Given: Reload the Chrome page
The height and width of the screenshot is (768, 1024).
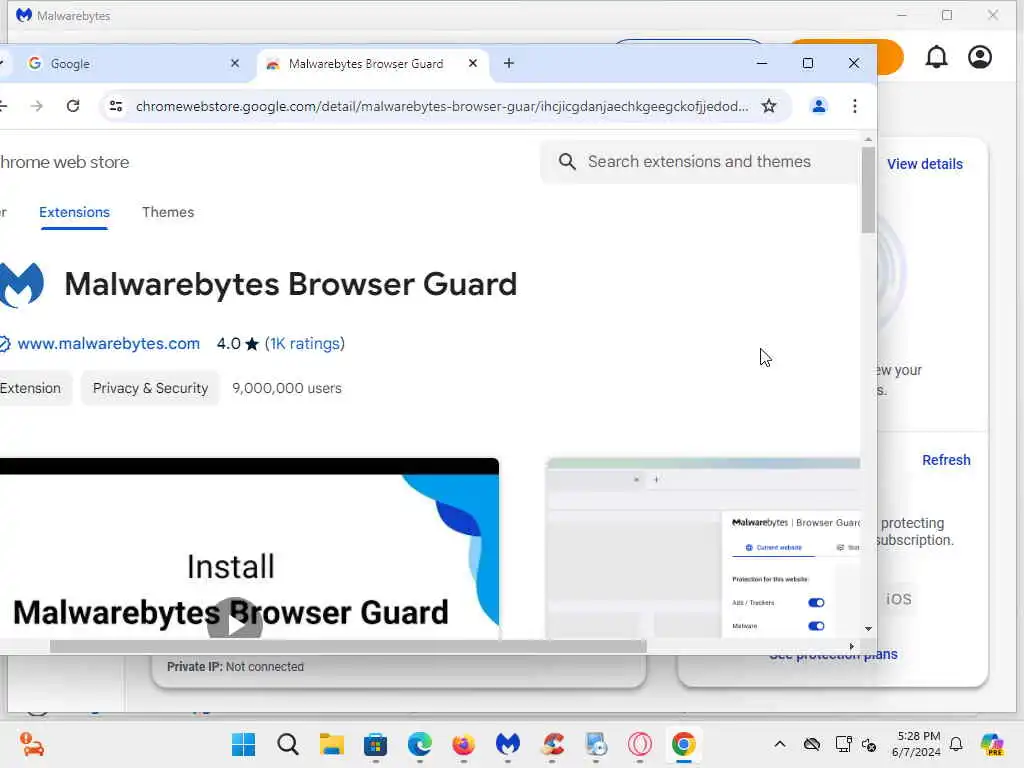Looking at the screenshot, I should (73, 106).
